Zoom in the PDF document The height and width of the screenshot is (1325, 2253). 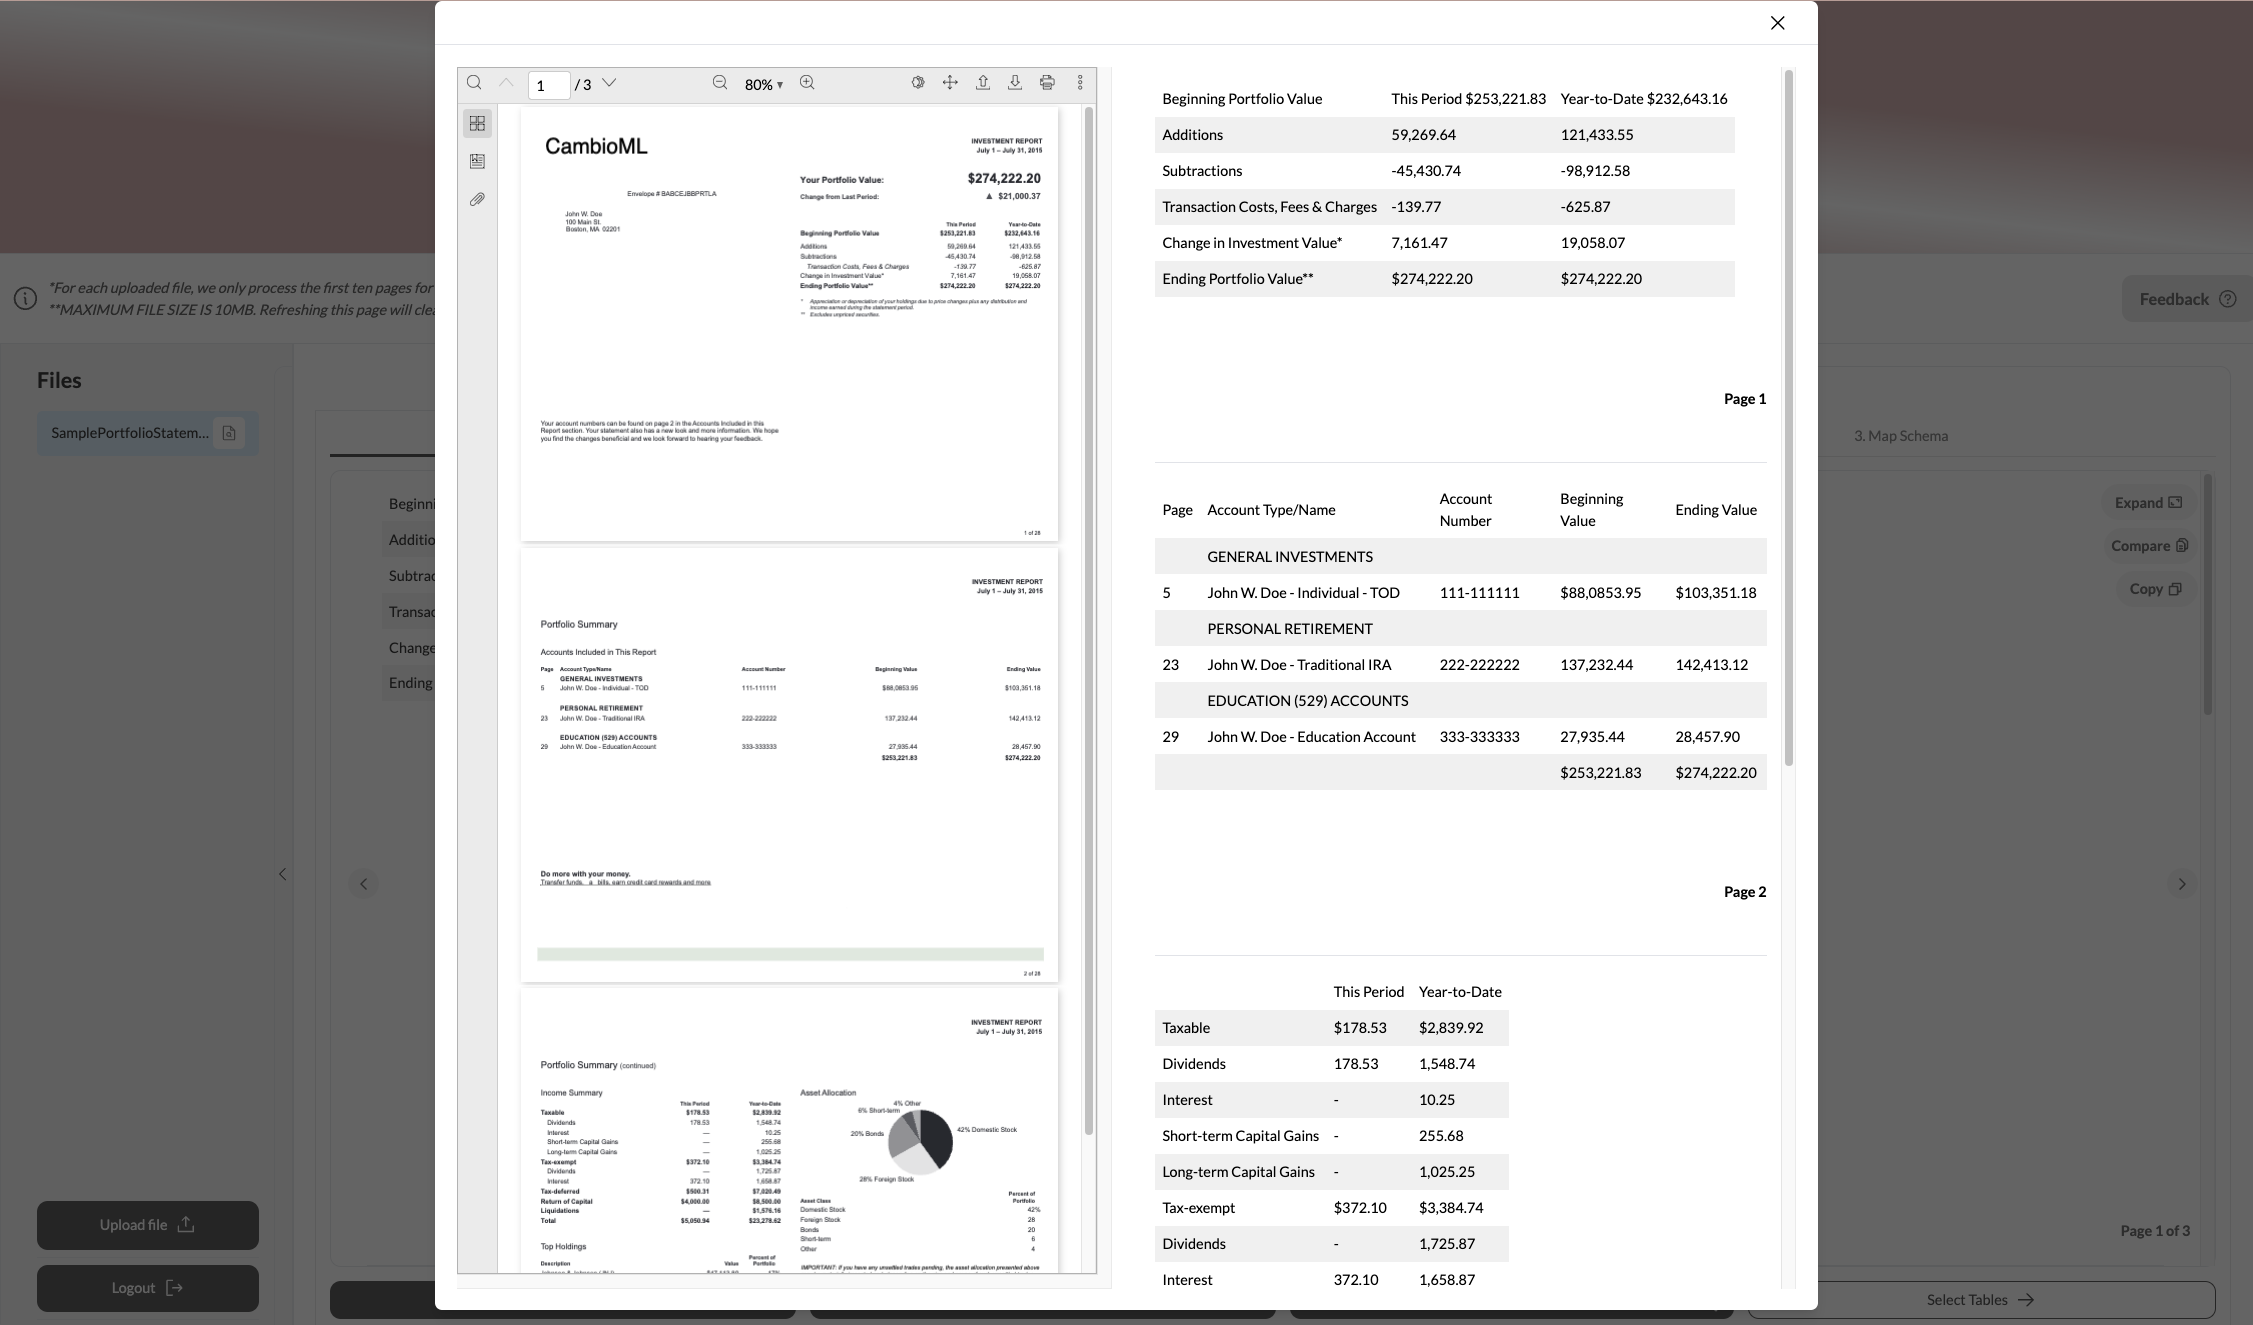(x=807, y=83)
